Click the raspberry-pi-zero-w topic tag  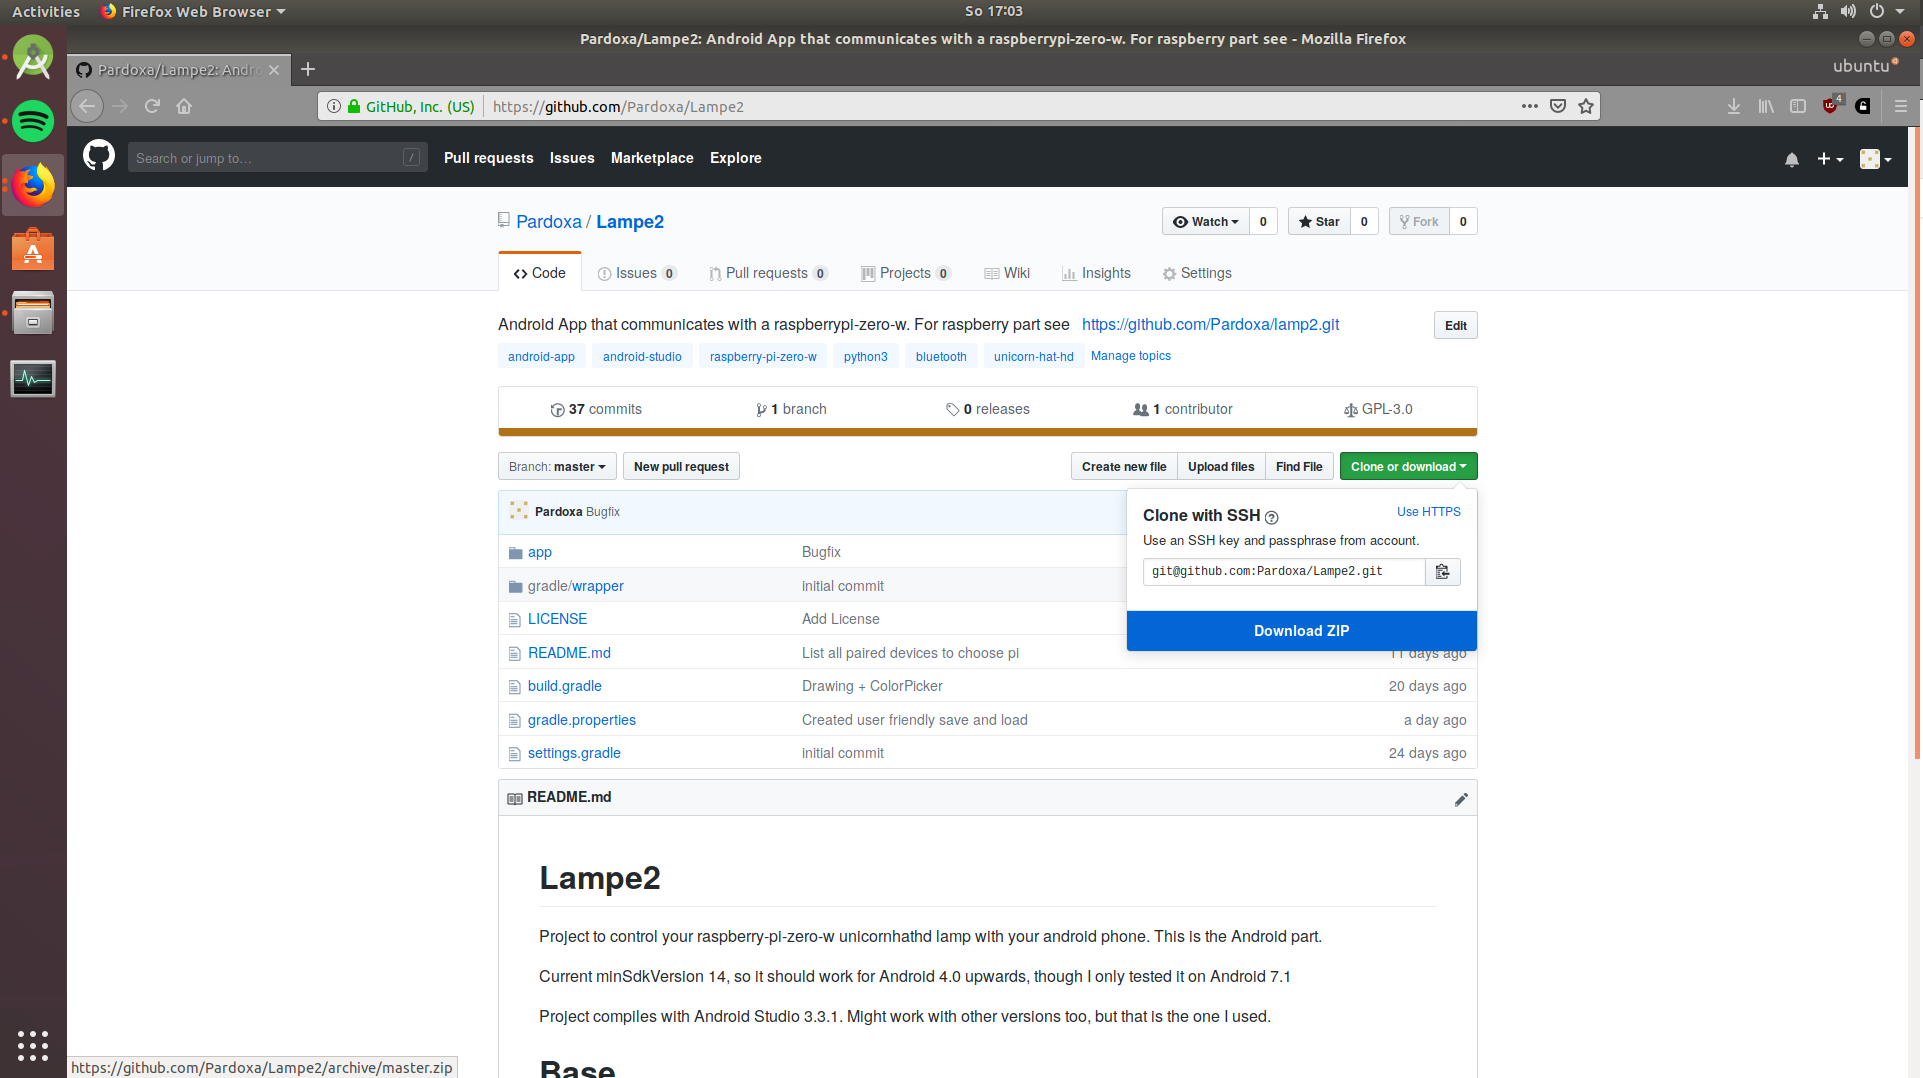tap(763, 357)
